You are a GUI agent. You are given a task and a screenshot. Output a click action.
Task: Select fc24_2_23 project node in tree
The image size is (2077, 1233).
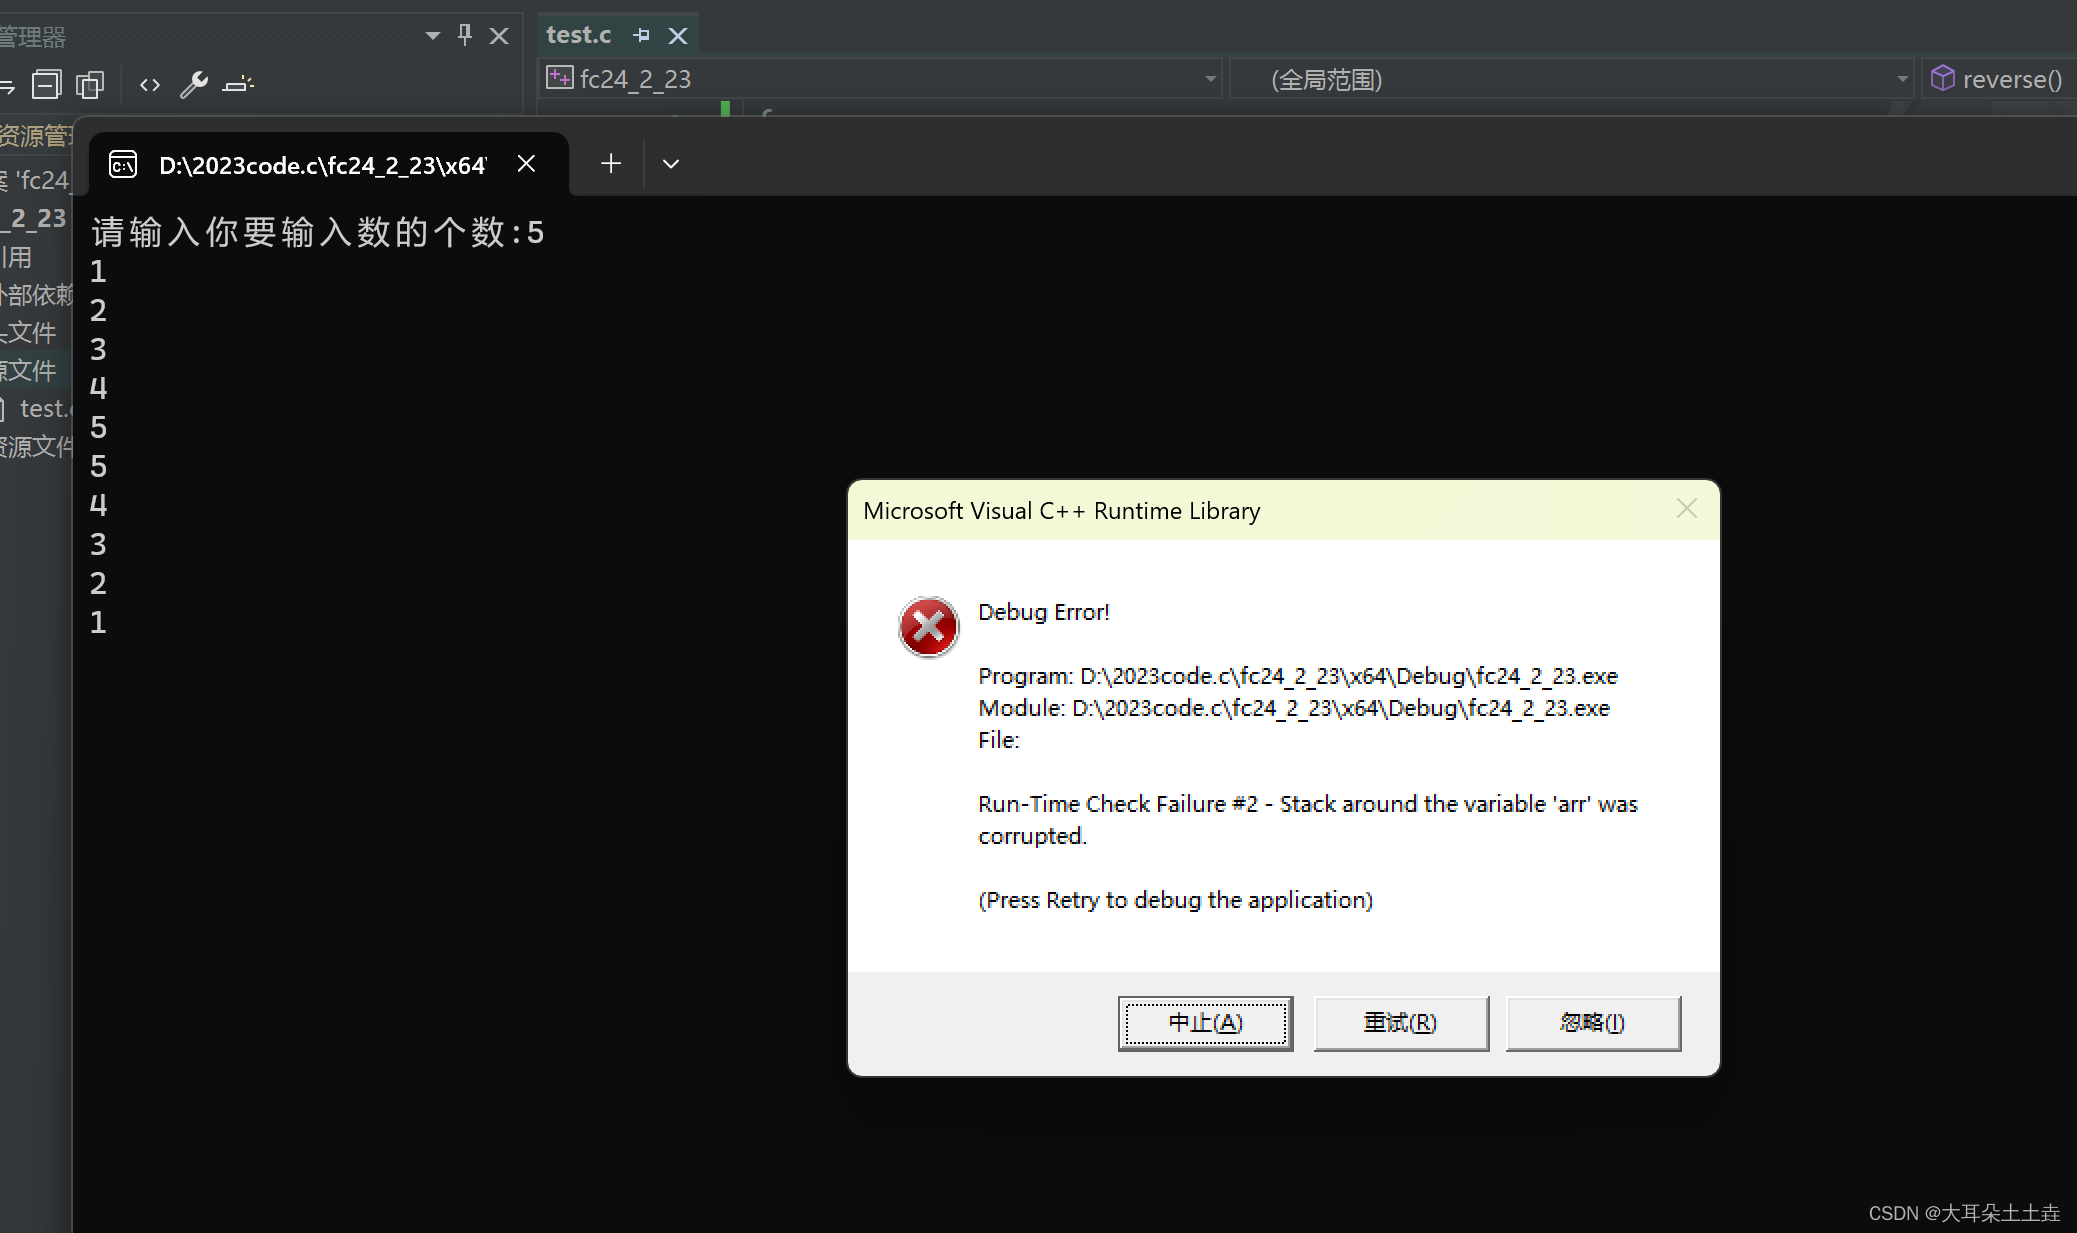coord(34,218)
